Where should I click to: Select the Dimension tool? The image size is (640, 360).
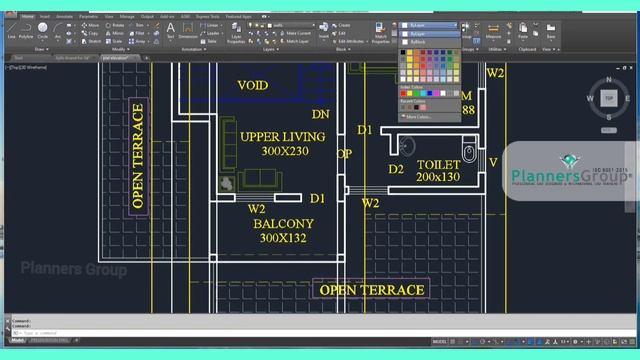(188, 31)
